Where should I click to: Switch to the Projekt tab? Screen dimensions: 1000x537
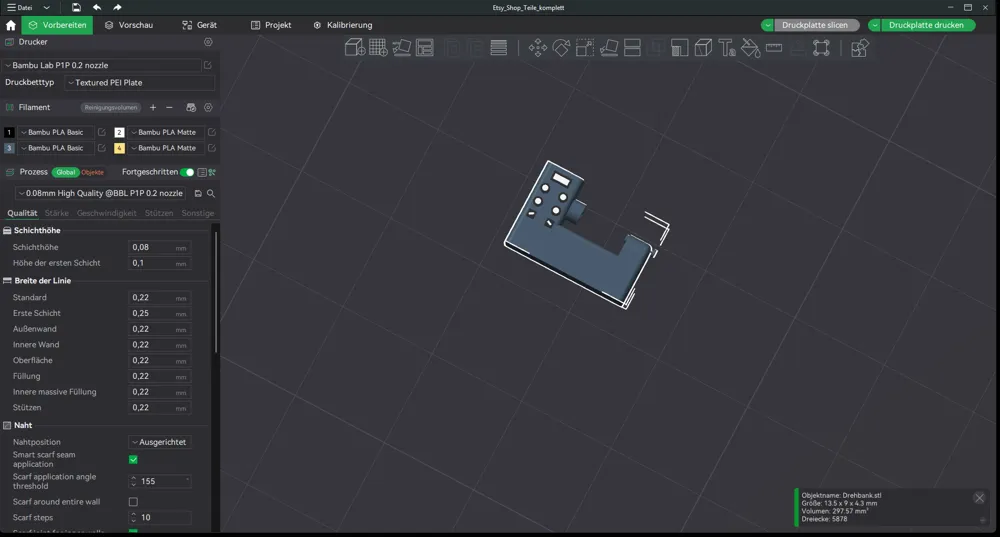(271, 26)
